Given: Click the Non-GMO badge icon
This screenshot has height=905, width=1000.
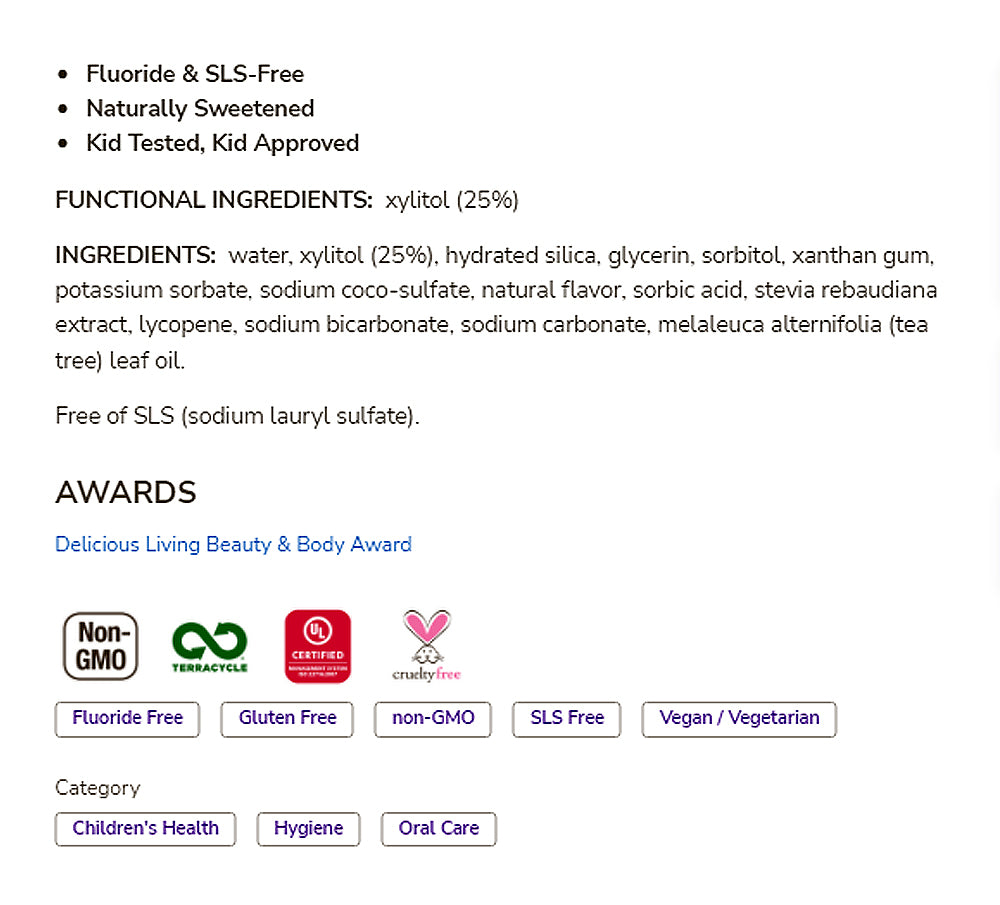Looking at the screenshot, I should click(101, 646).
